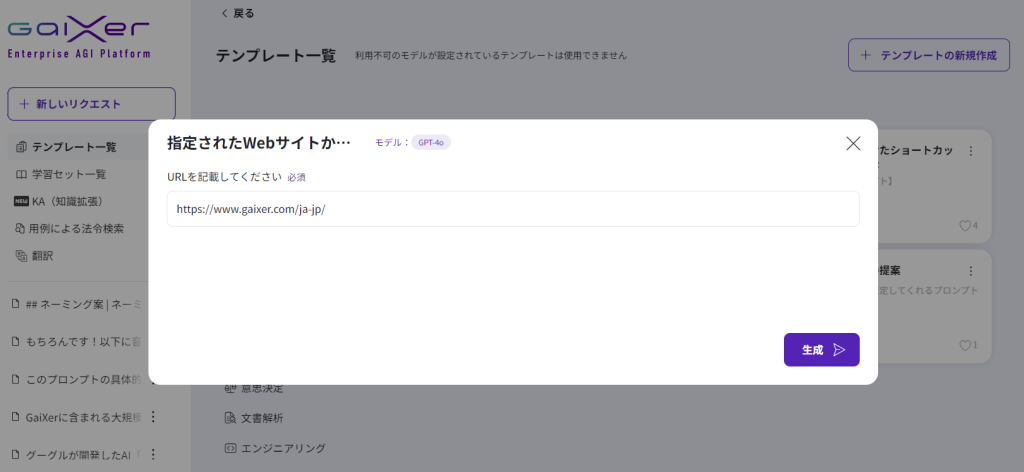Open options menu for グーグルが開発したAI history
The height and width of the screenshot is (472, 1024).
pos(153,454)
